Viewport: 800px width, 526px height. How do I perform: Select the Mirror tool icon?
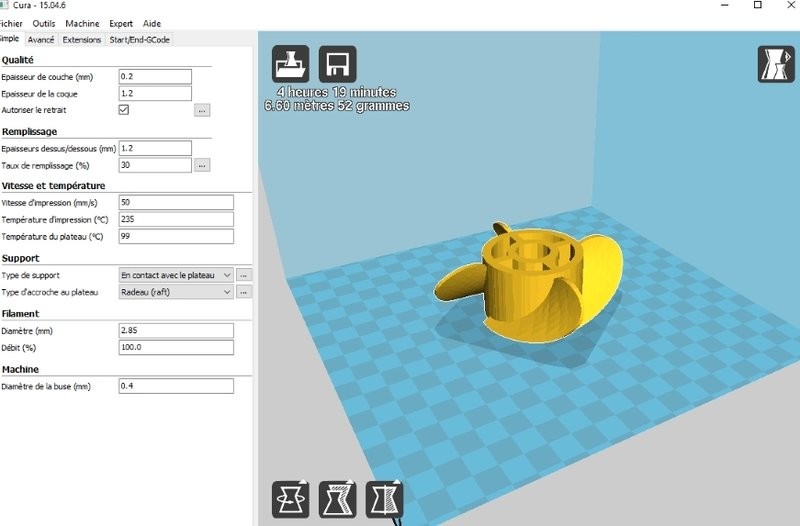click(383, 499)
